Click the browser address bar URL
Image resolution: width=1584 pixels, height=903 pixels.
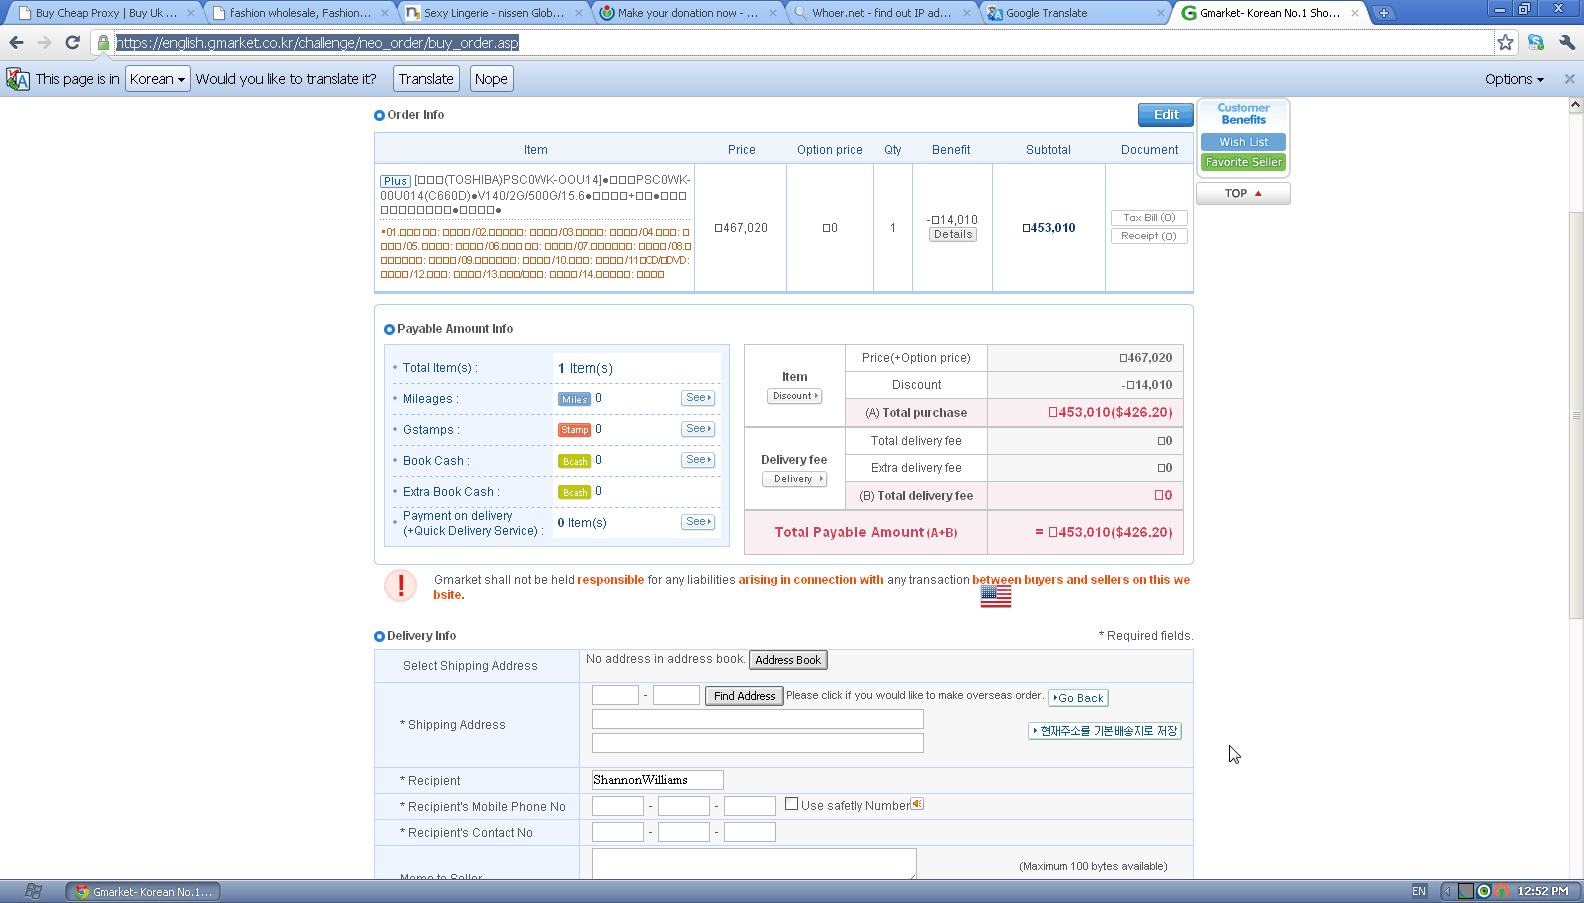coord(317,43)
